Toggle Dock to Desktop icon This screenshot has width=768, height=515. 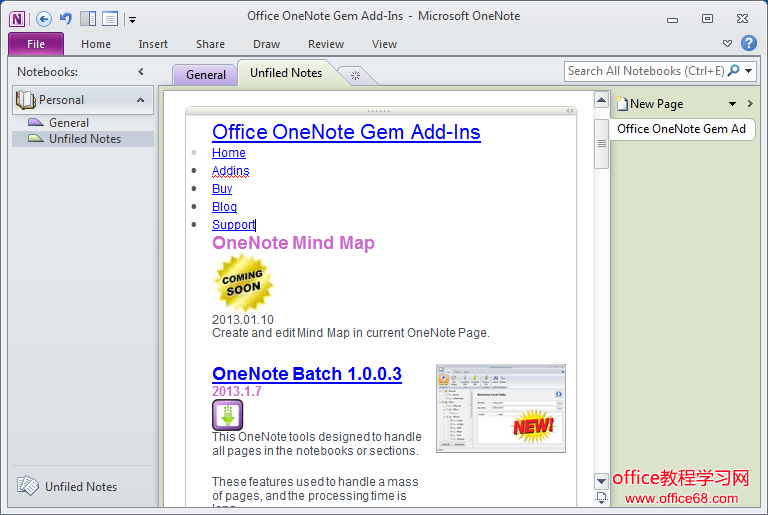click(x=88, y=19)
